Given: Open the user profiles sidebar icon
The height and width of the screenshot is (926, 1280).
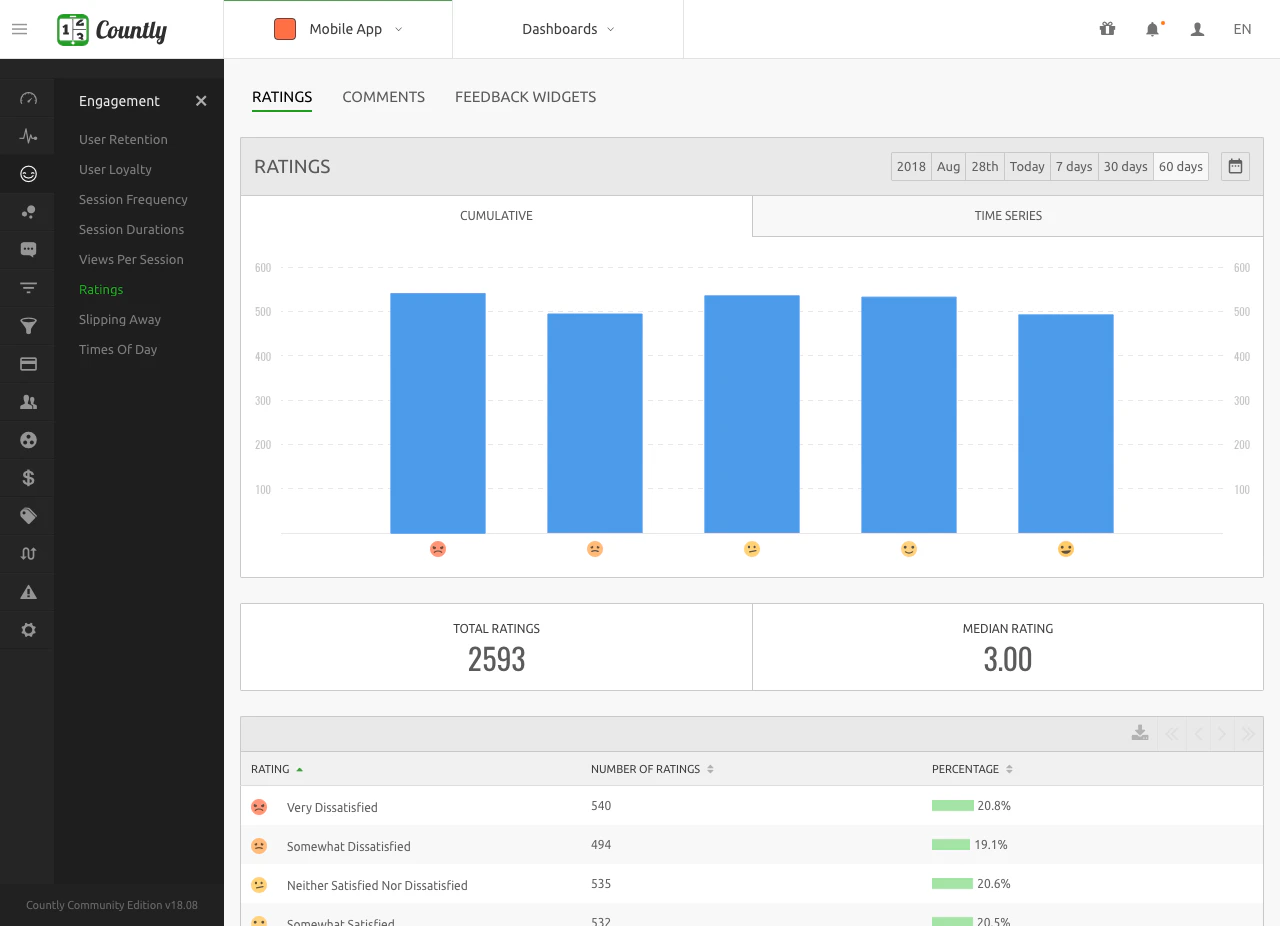Looking at the screenshot, I should [28, 402].
